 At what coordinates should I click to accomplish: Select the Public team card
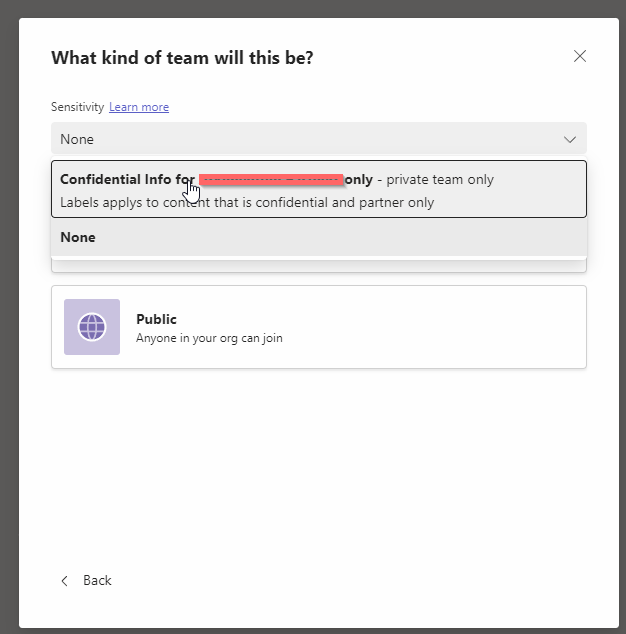(319, 327)
